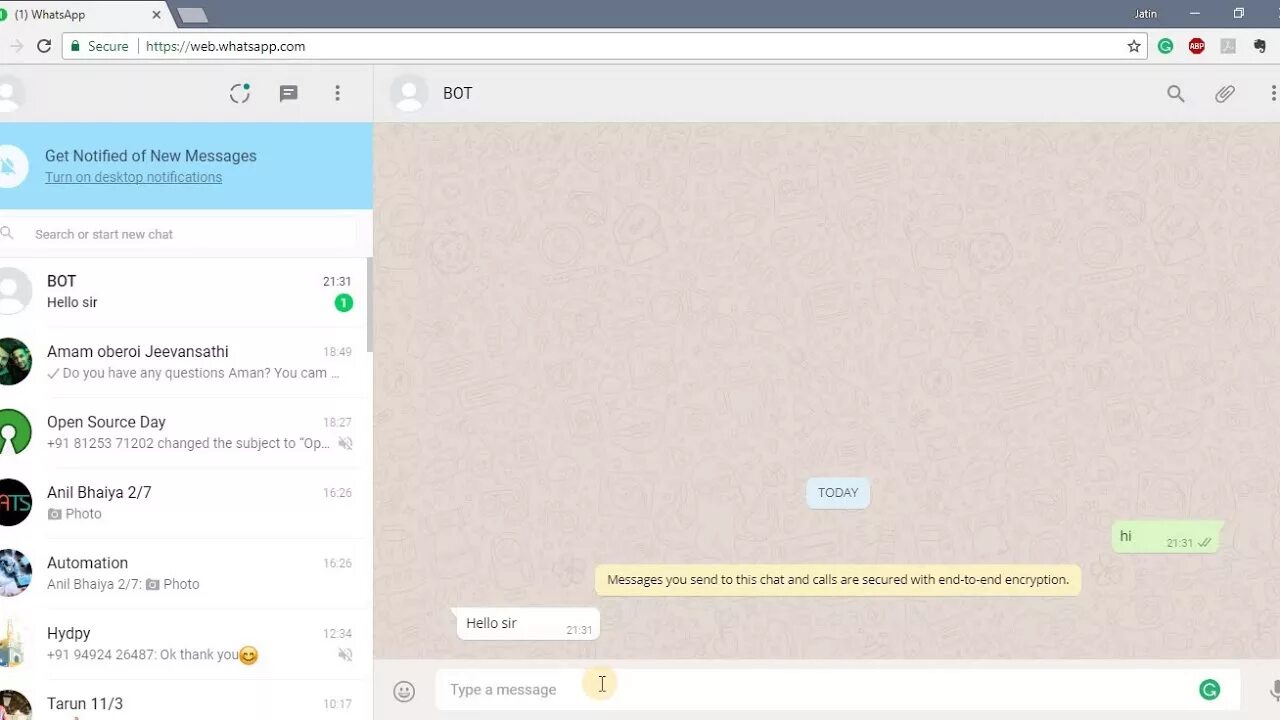Click the muted icon on Hydpy chat
1280x720 pixels.
click(x=345, y=654)
